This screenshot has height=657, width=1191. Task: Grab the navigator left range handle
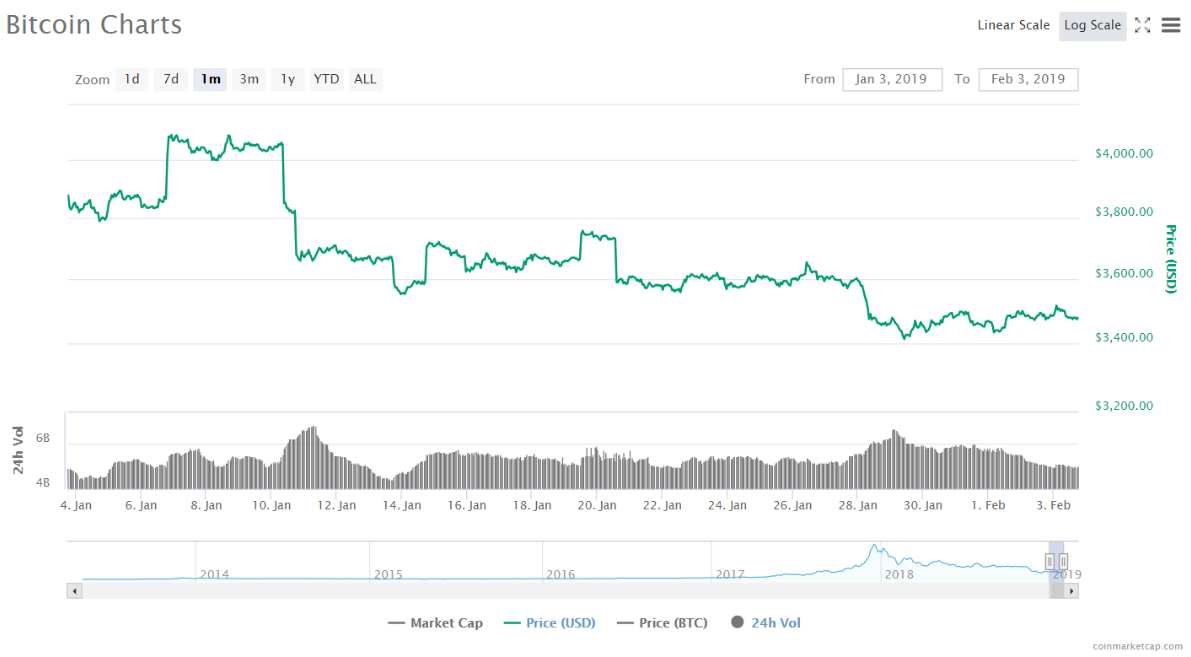(x=1050, y=561)
